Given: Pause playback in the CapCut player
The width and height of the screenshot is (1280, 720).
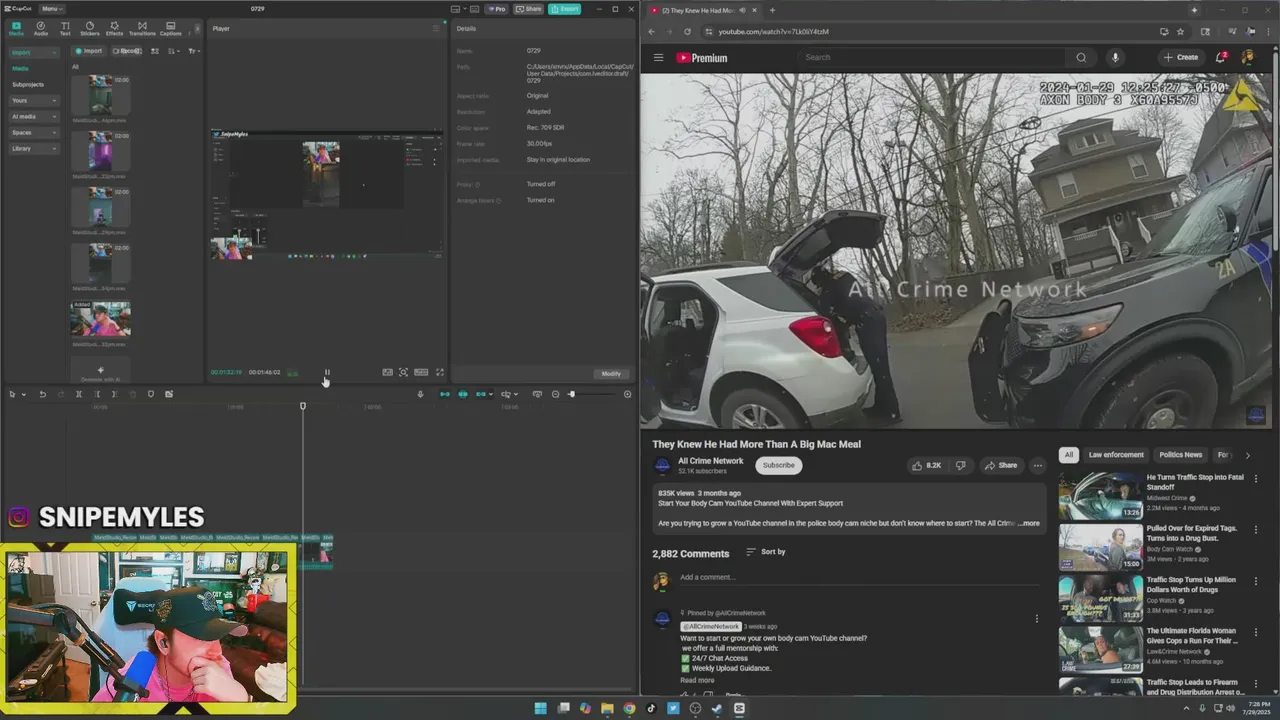Looking at the screenshot, I should 326,372.
